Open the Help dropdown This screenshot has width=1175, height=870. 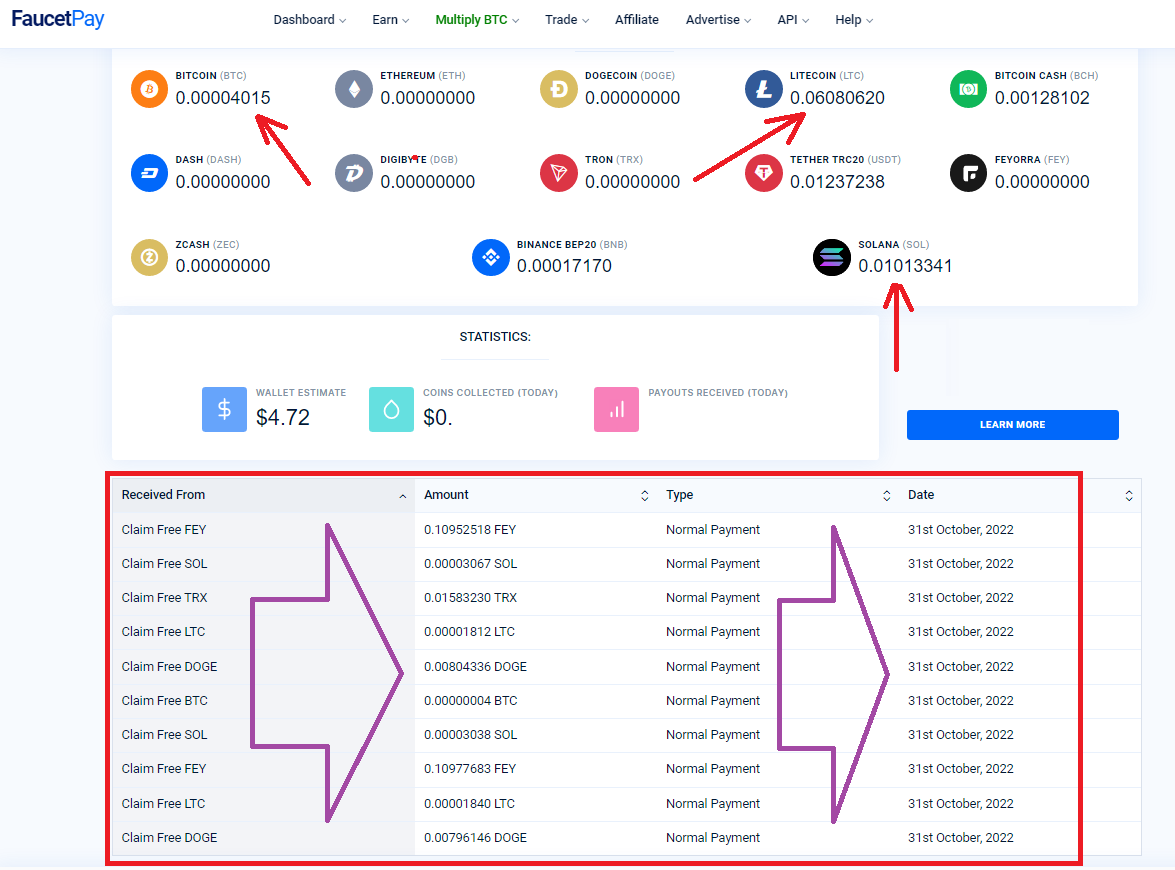pyautogui.click(x=854, y=19)
